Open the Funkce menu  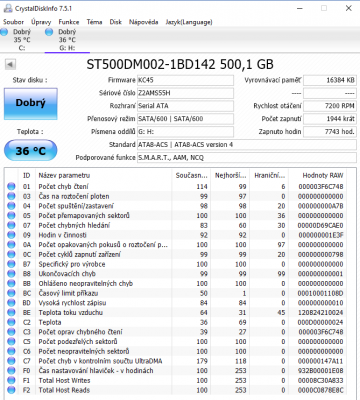pos(69,22)
